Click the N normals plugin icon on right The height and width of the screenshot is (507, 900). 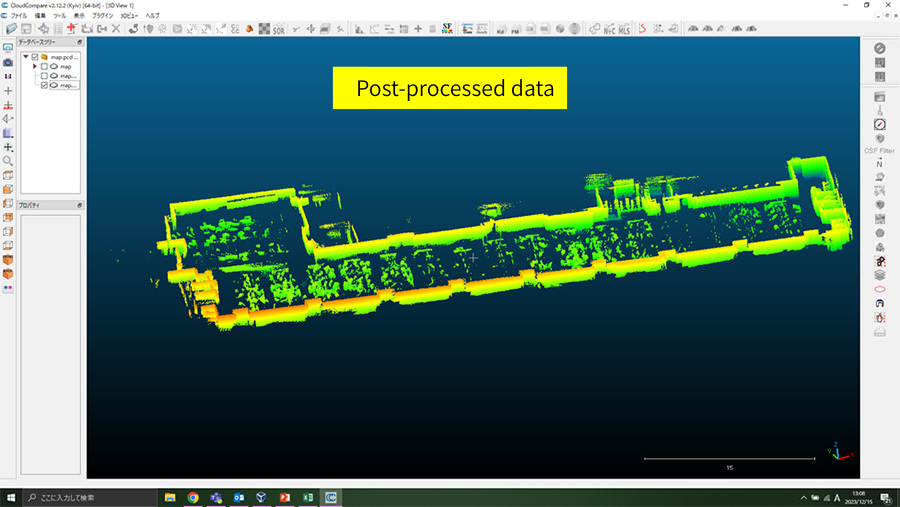coord(879,164)
